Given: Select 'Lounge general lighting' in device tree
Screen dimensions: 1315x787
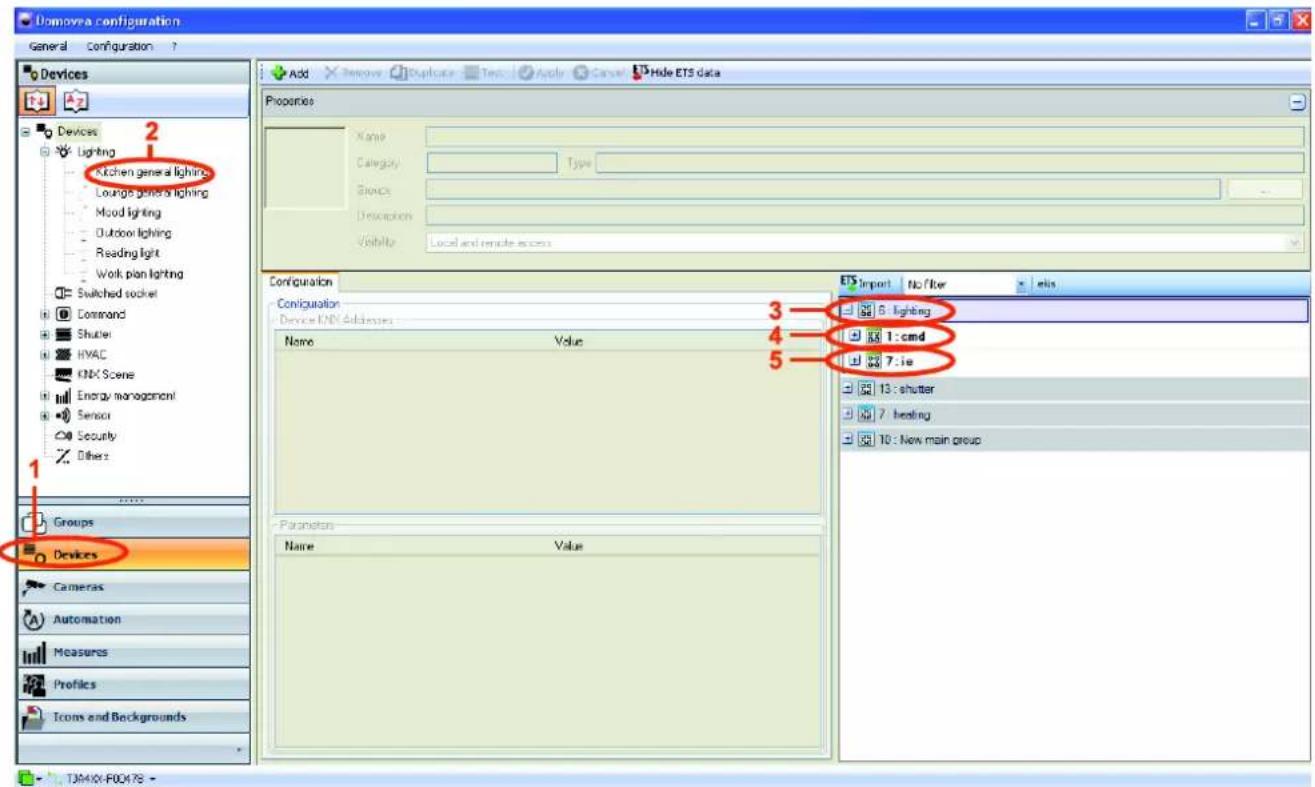Looking at the screenshot, I should (x=152, y=193).
